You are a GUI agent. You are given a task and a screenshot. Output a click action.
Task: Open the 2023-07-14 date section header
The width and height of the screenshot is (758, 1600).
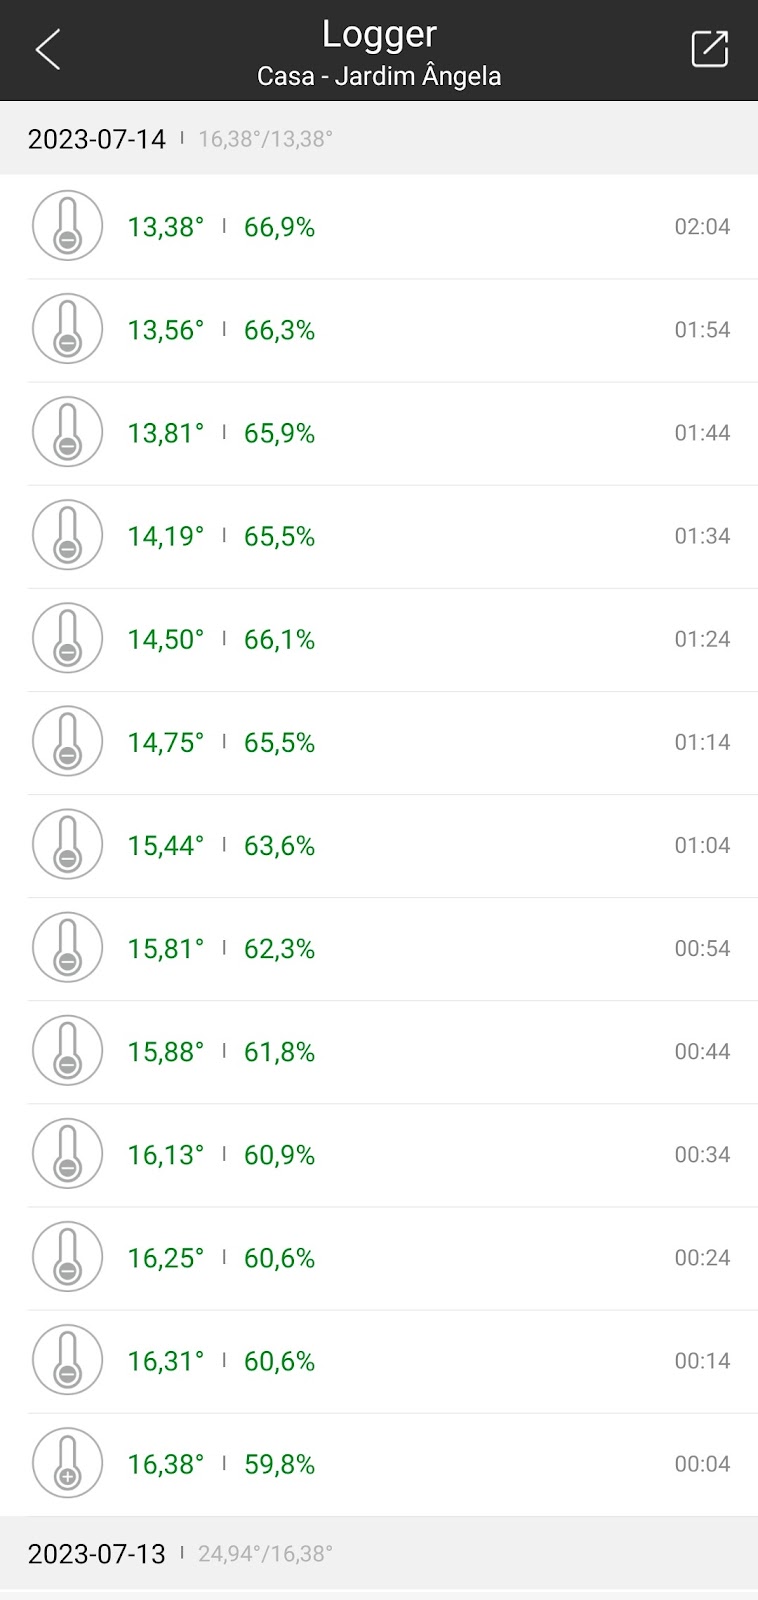pyautogui.click(x=379, y=138)
